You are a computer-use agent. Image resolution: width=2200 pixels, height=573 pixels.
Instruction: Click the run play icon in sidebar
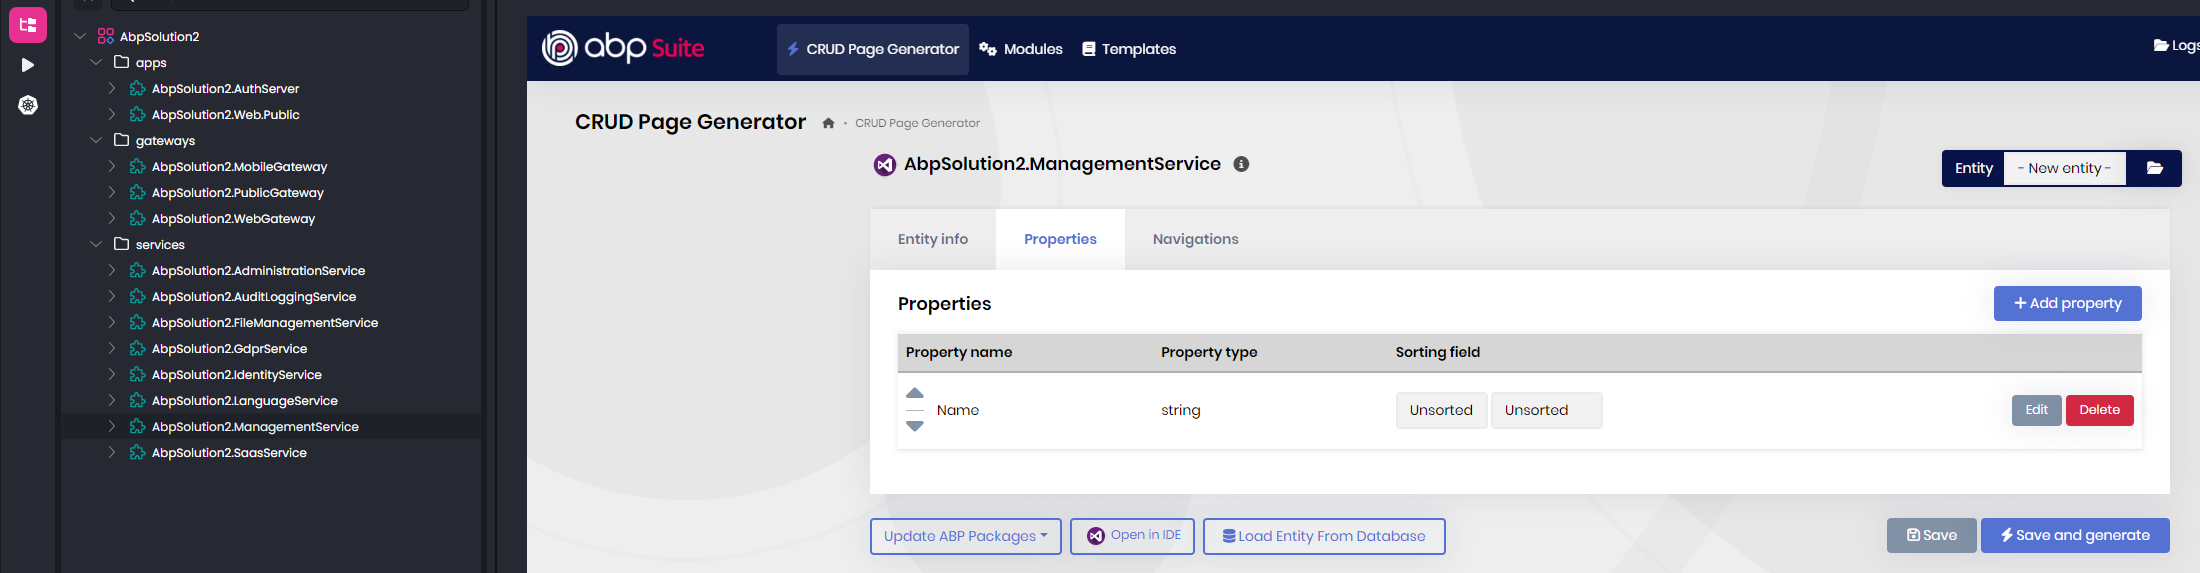point(28,65)
